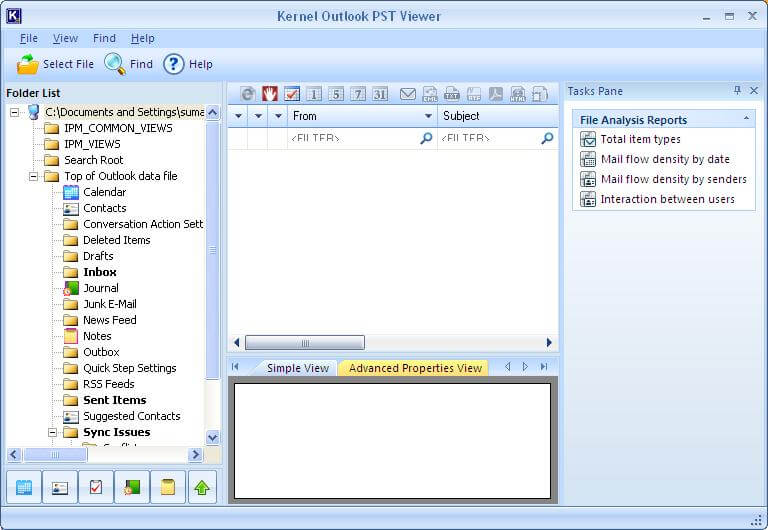The image size is (768, 530).
Task: Collapse the Sync Issues folder
Action: tap(52, 433)
